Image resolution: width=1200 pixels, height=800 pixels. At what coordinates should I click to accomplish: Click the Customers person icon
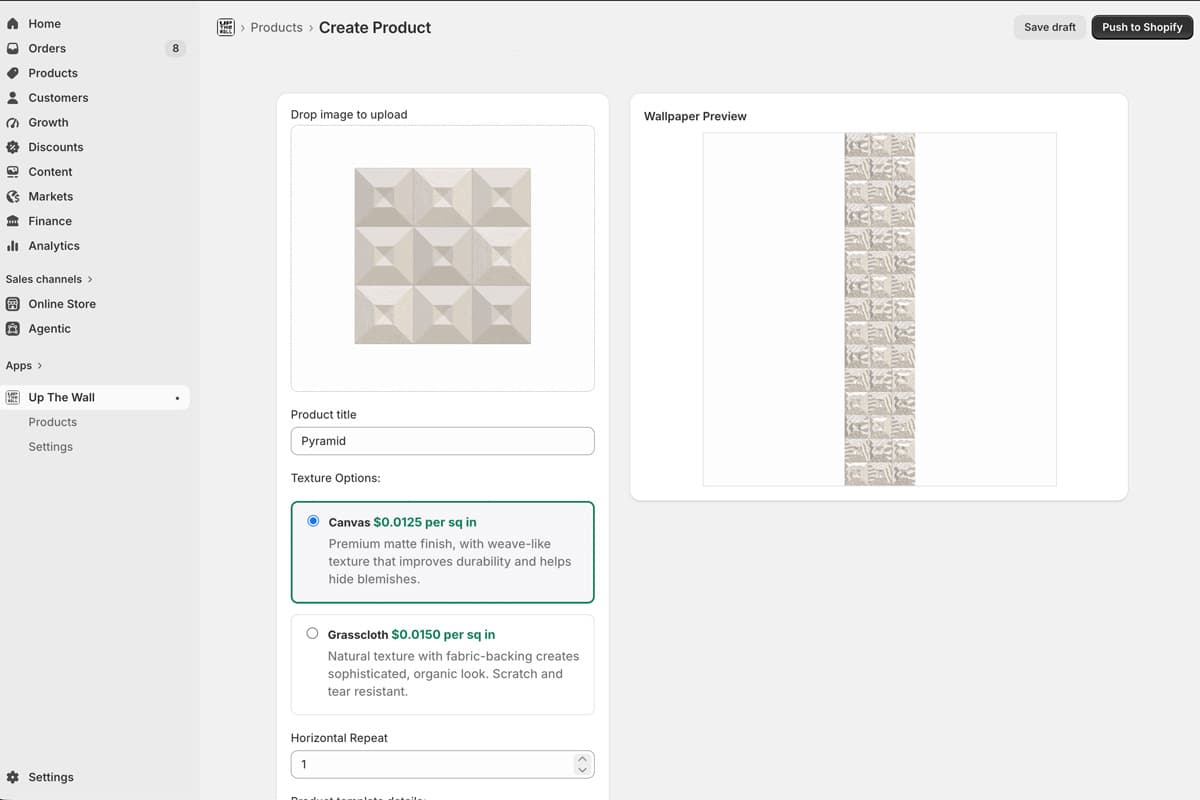[13, 97]
